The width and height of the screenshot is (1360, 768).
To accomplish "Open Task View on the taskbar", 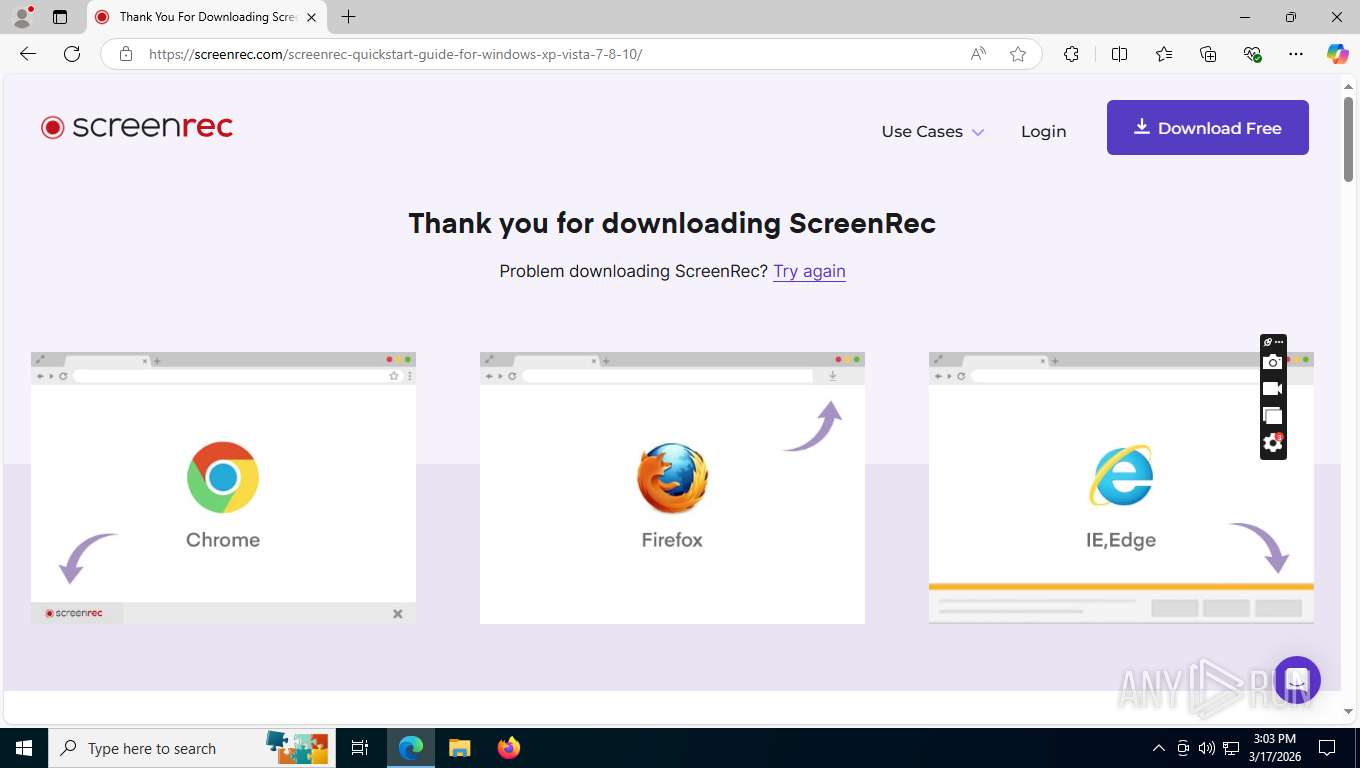I will [x=360, y=748].
